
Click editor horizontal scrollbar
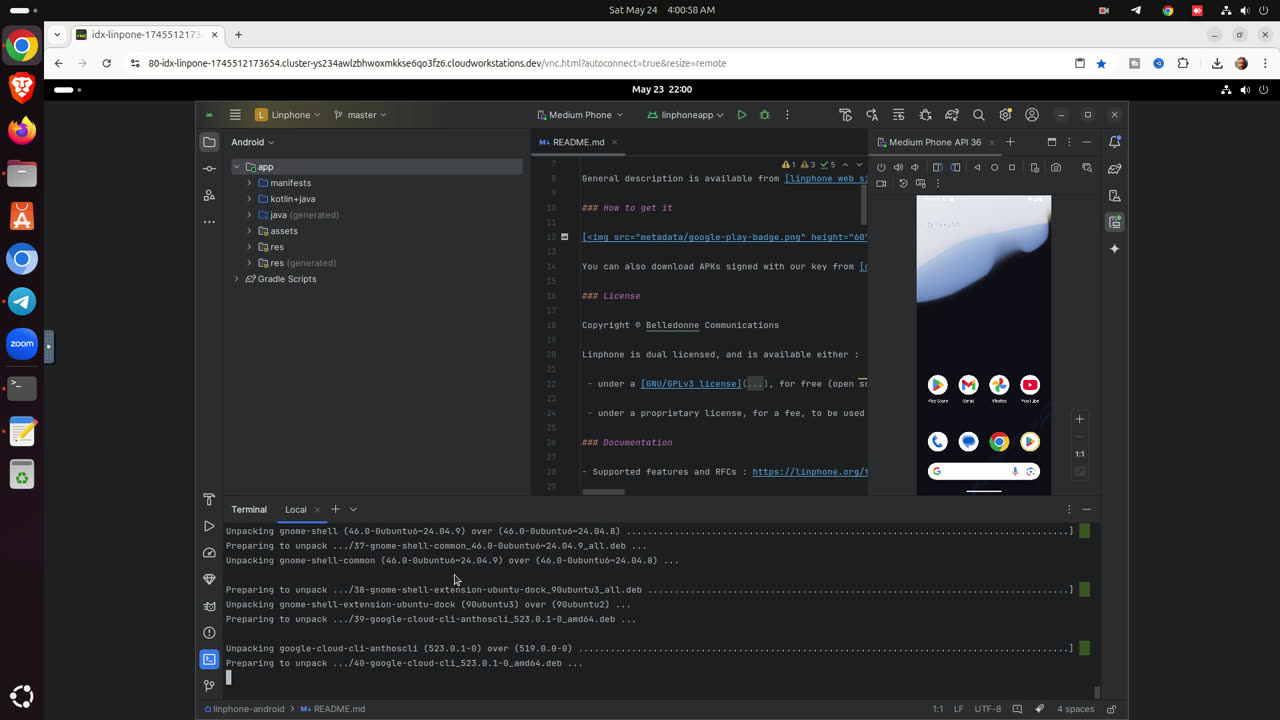[x=603, y=491]
